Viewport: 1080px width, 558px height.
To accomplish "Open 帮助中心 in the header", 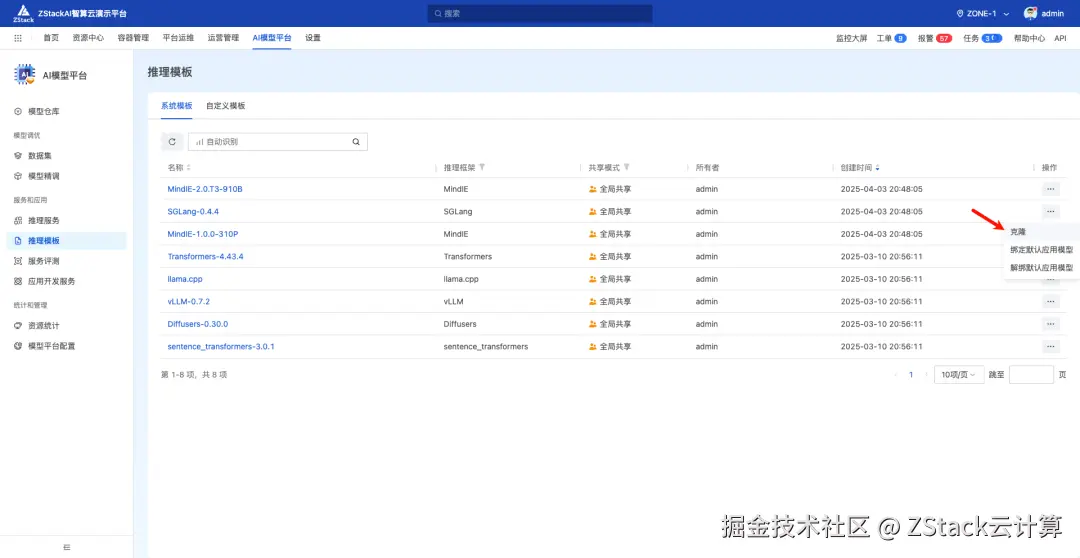I will click(x=1029, y=39).
